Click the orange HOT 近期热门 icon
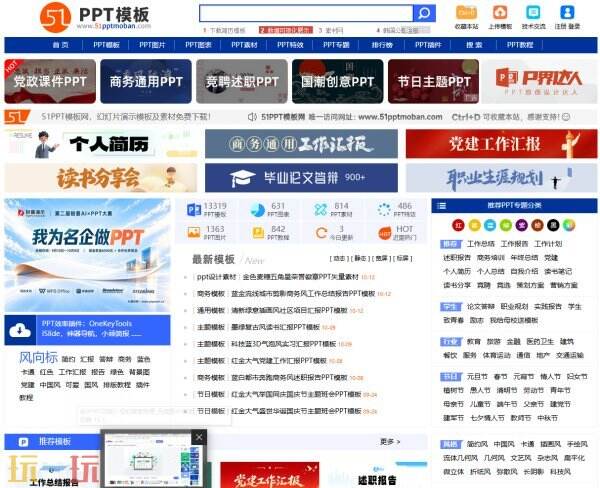Screen dimensions: 600x488 [x=385, y=233]
